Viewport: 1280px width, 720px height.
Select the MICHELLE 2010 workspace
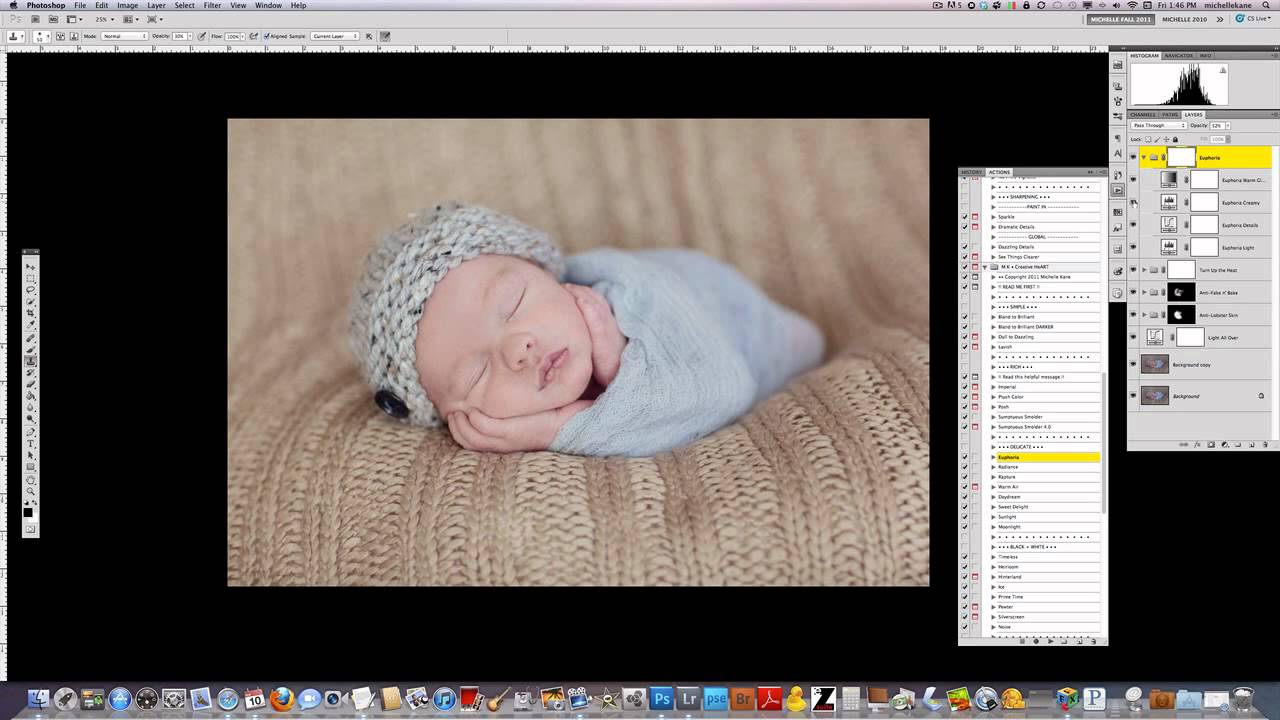tap(1183, 19)
